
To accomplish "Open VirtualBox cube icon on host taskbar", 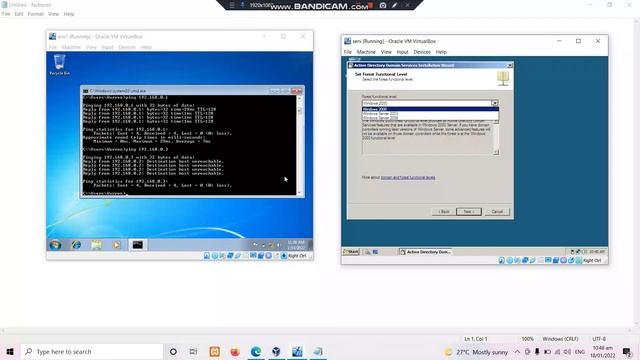I will point(276,351).
